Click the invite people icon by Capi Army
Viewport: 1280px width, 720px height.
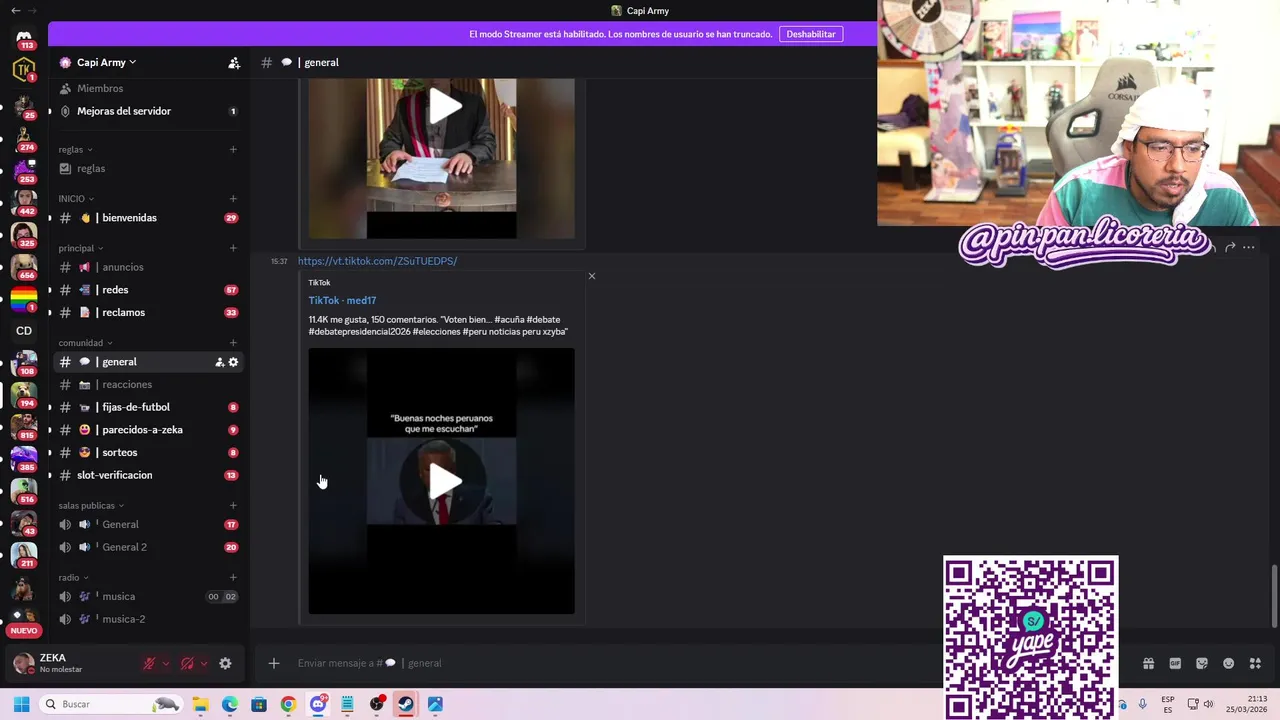point(234,62)
